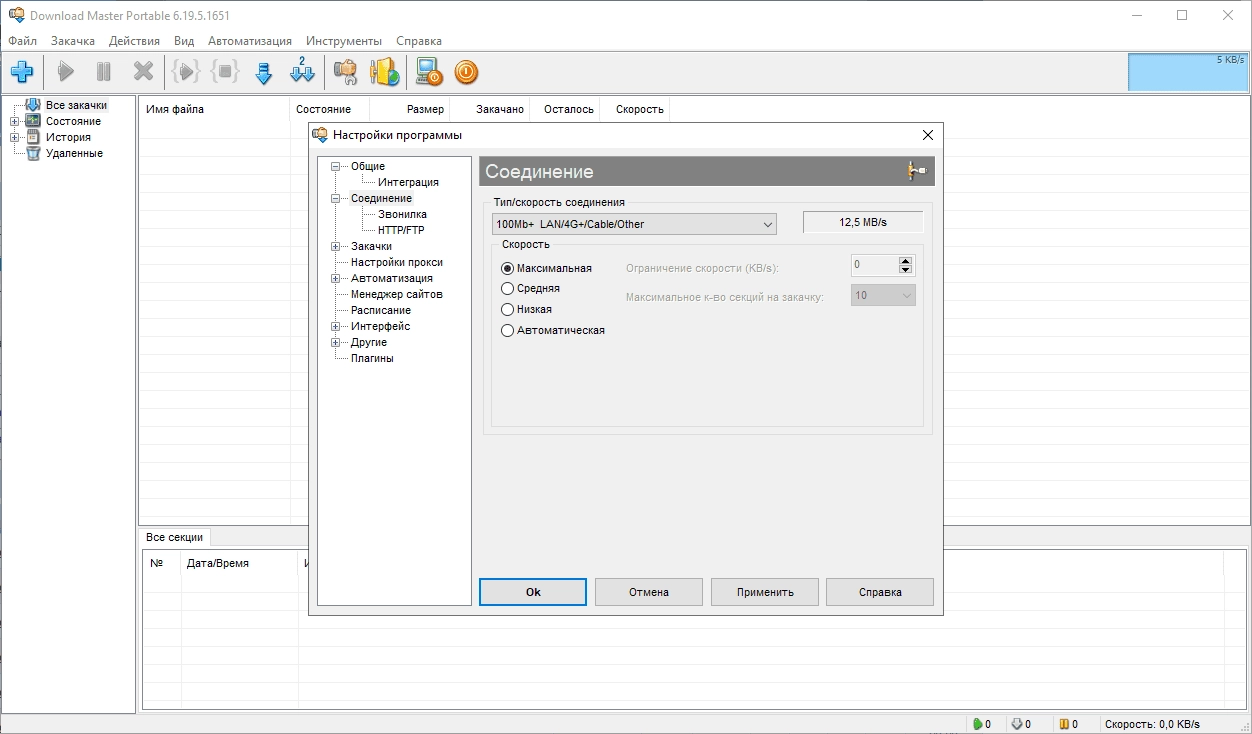Collapse the Соединение settings tree node
This screenshot has width=1252, height=734.
point(336,198)
